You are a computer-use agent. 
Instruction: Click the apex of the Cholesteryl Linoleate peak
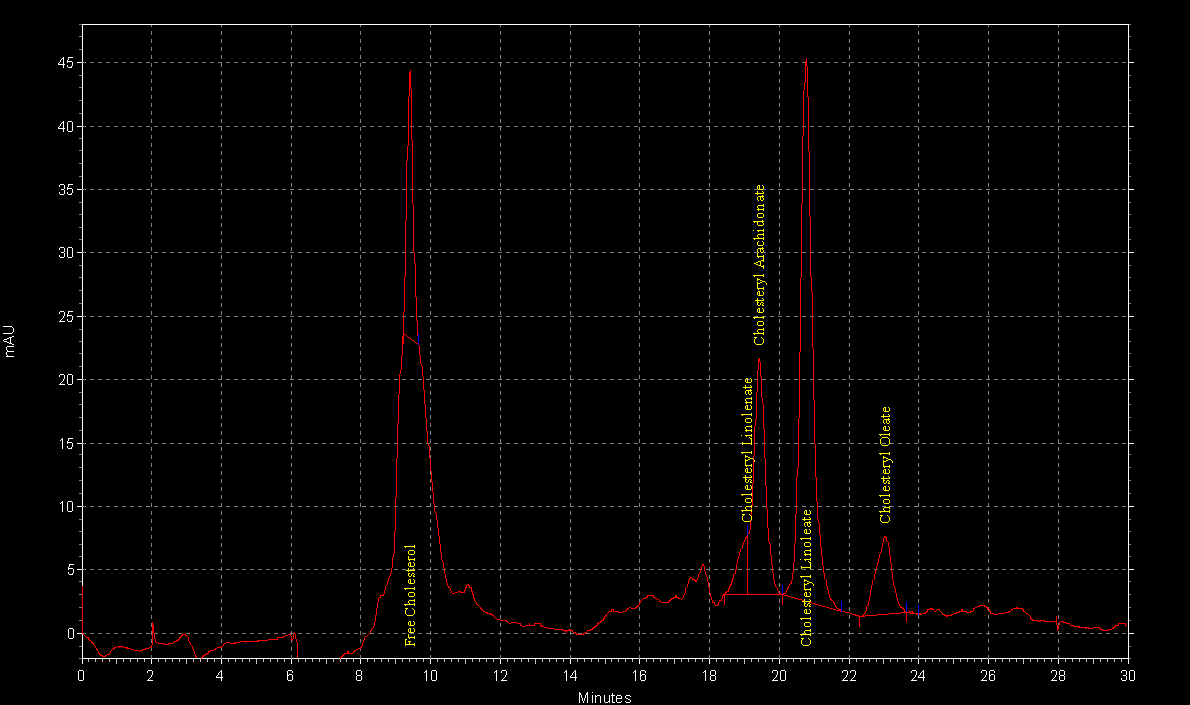pos(806,59)
